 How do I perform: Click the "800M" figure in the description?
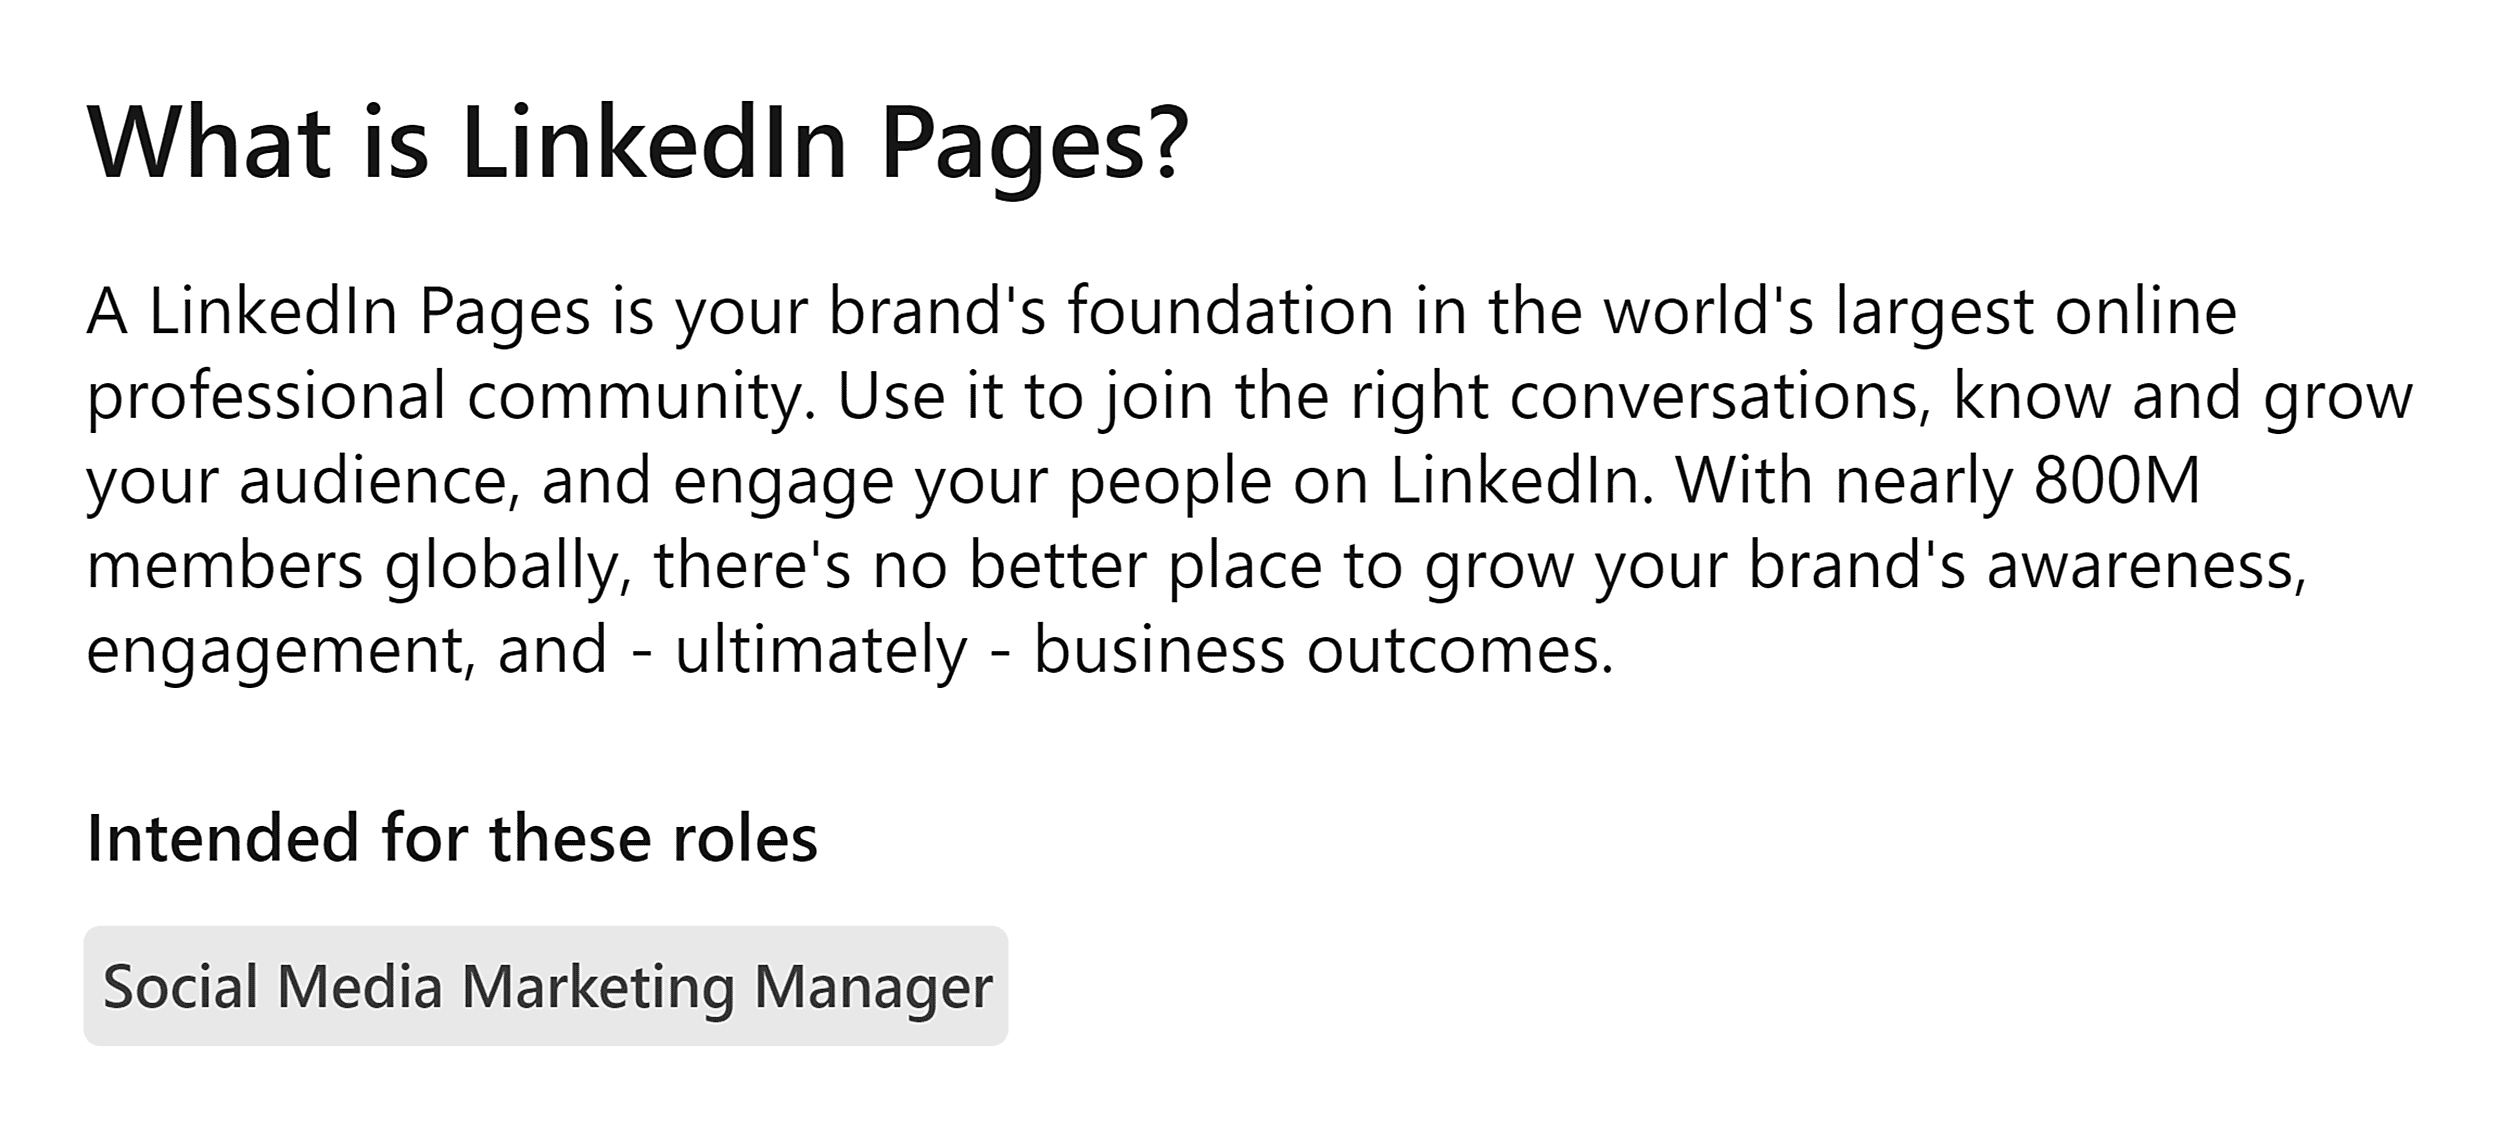[2118, 481]
